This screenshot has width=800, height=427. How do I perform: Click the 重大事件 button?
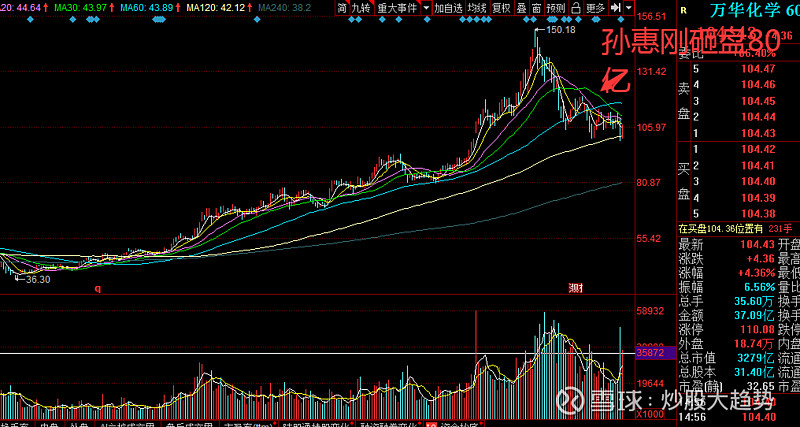click(x=397, y=8)
